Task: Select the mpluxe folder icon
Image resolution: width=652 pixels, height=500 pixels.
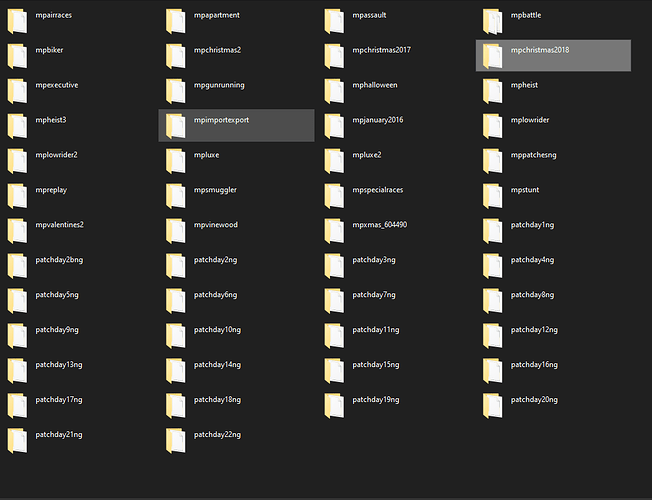Action: pyautogui.click(x=176, y=161)
